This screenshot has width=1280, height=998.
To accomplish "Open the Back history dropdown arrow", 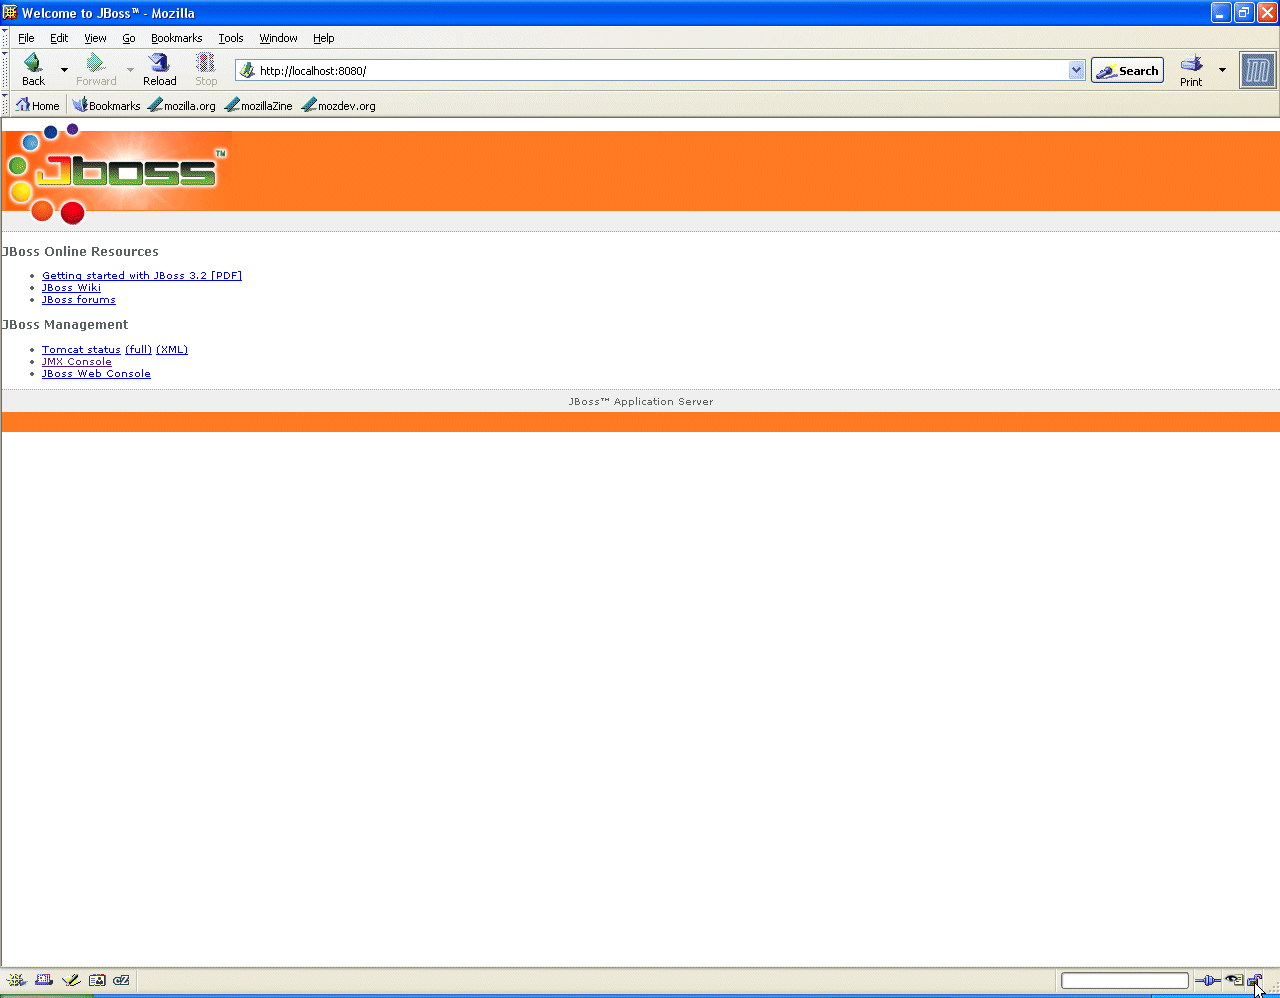I will tap(64, 70).
